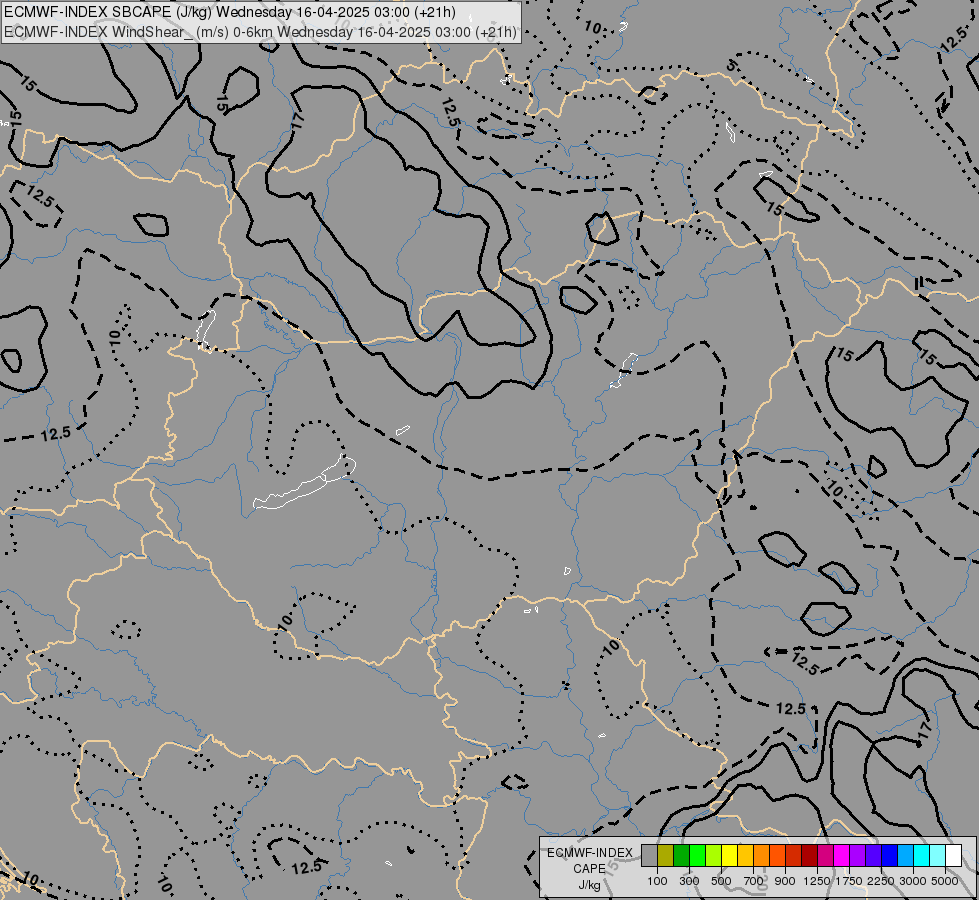Viewport: 979px width, 900px height.
Task: Choose the bright green swatch above 300
Action: click(697, 855)
